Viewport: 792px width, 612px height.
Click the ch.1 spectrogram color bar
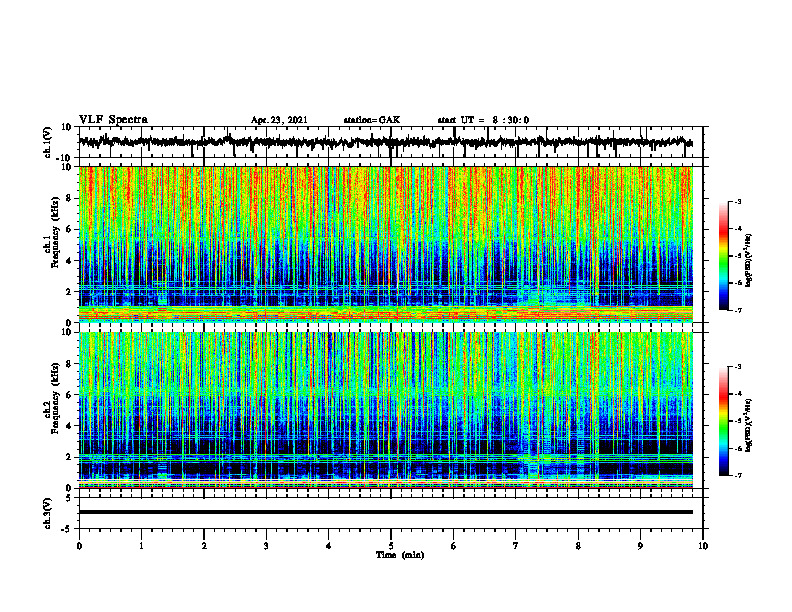point(723,256)
